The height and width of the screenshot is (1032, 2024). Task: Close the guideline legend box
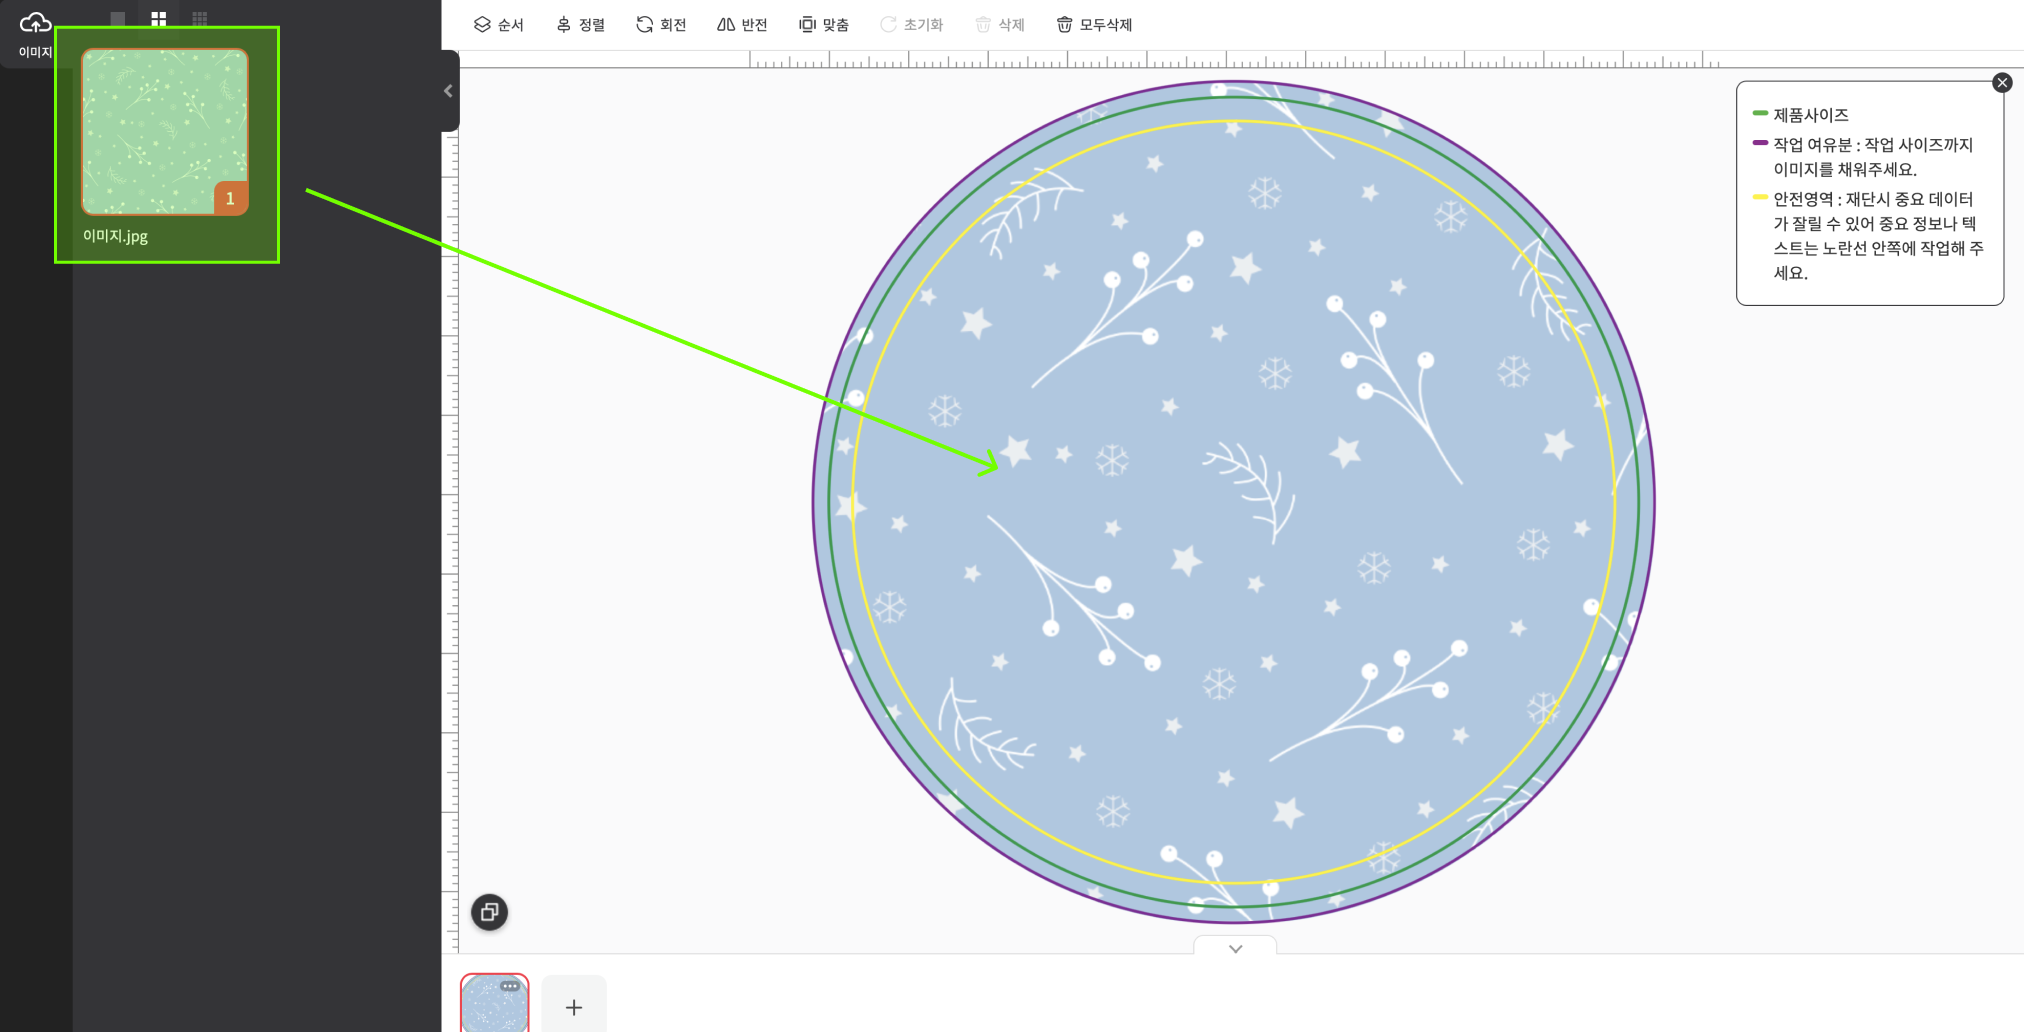[x=2002, y=83]
